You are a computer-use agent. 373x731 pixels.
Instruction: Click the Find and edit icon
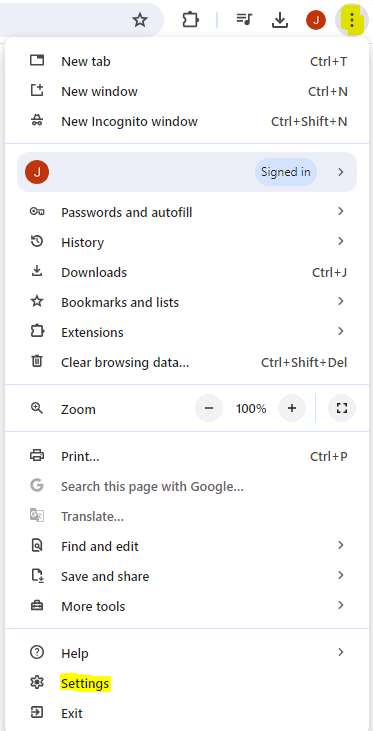click(37, 545)
